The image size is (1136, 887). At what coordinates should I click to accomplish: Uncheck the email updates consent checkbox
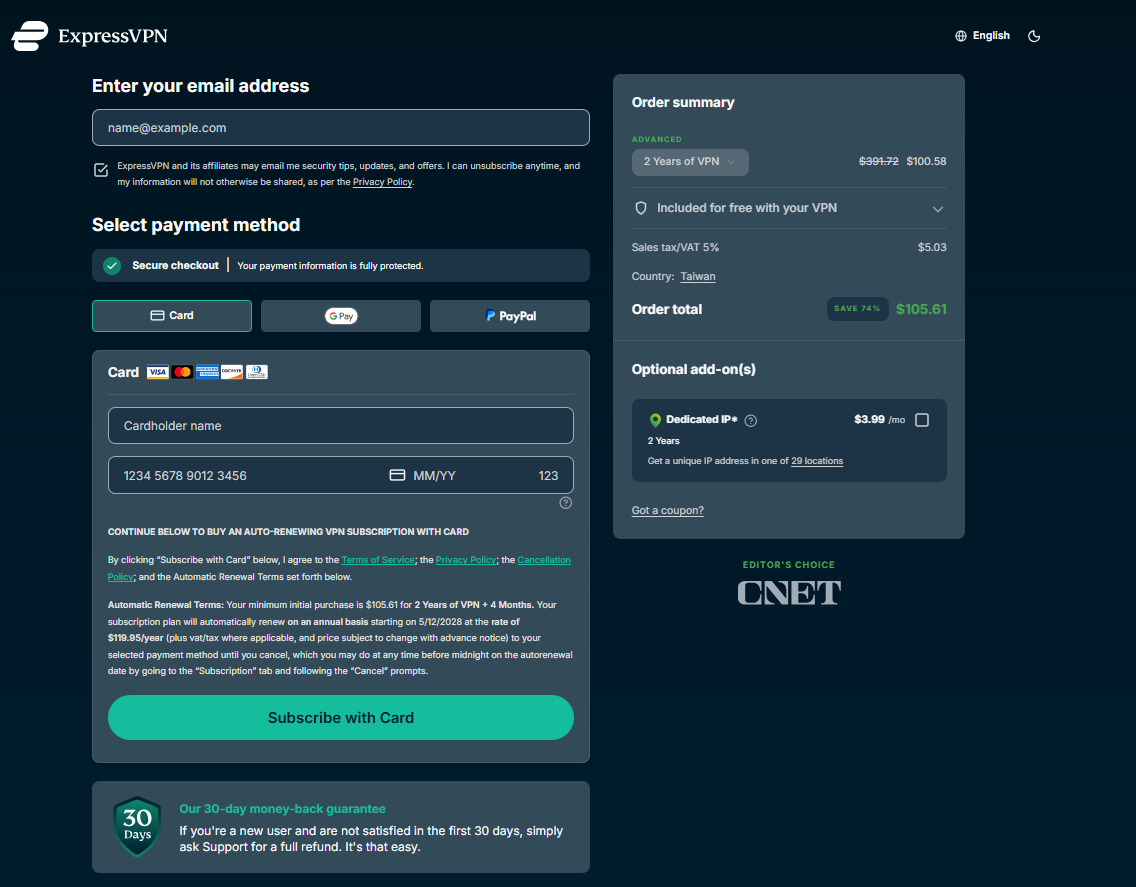click(101, 170)
